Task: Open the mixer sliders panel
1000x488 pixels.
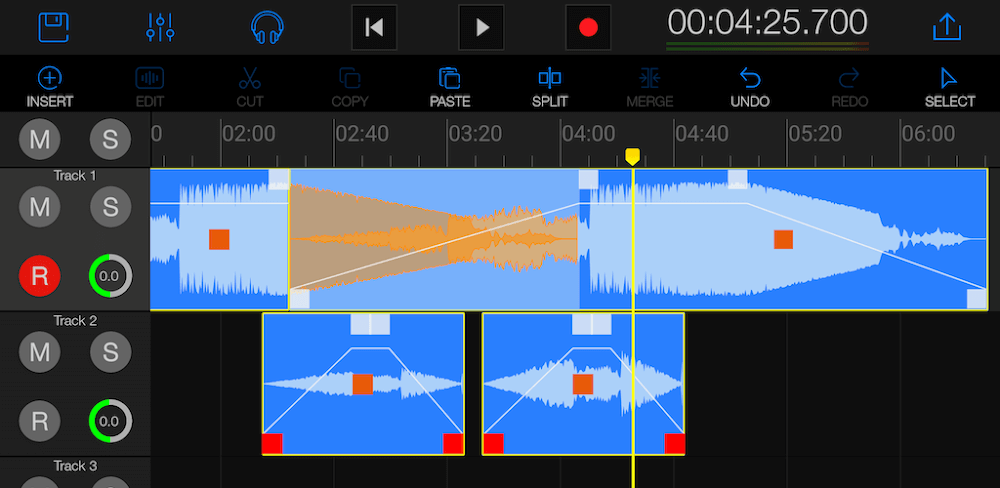Action: click(x=160, y=27)
